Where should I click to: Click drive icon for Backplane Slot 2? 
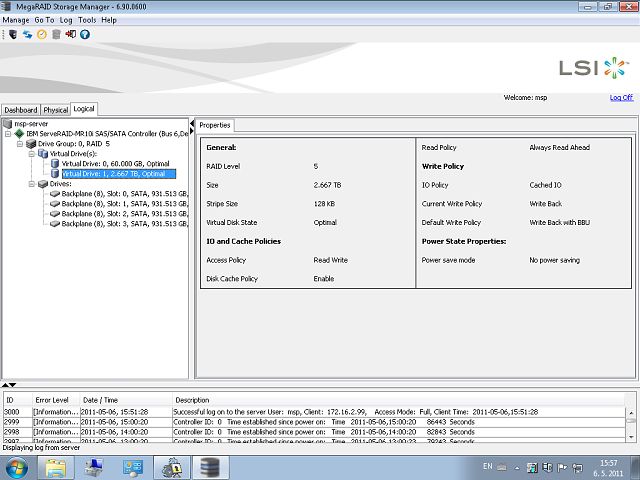tap(55, 214)
